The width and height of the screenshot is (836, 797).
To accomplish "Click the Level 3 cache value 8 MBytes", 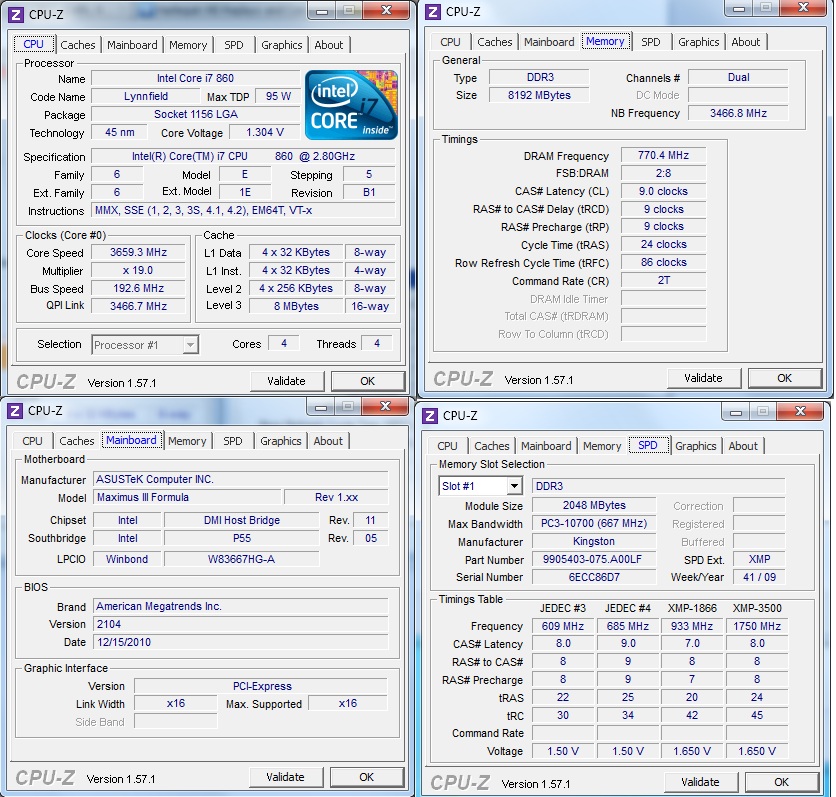I will pyautogui.click(x=296, y=306).
